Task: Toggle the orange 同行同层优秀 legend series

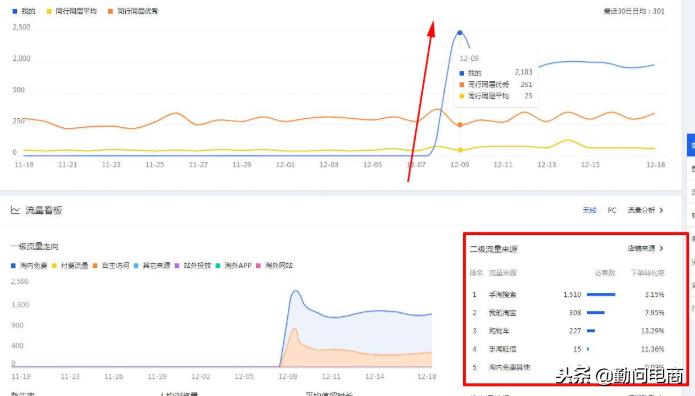Action: 133,11
